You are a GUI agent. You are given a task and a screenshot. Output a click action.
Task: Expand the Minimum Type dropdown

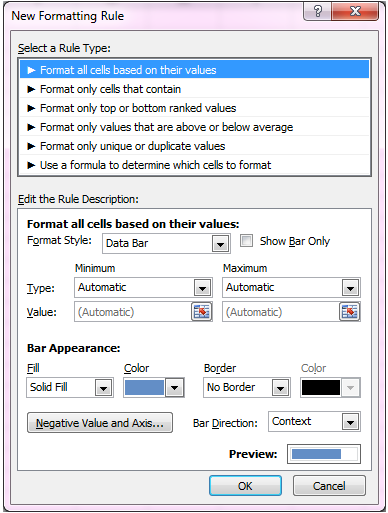coord(143,287)
